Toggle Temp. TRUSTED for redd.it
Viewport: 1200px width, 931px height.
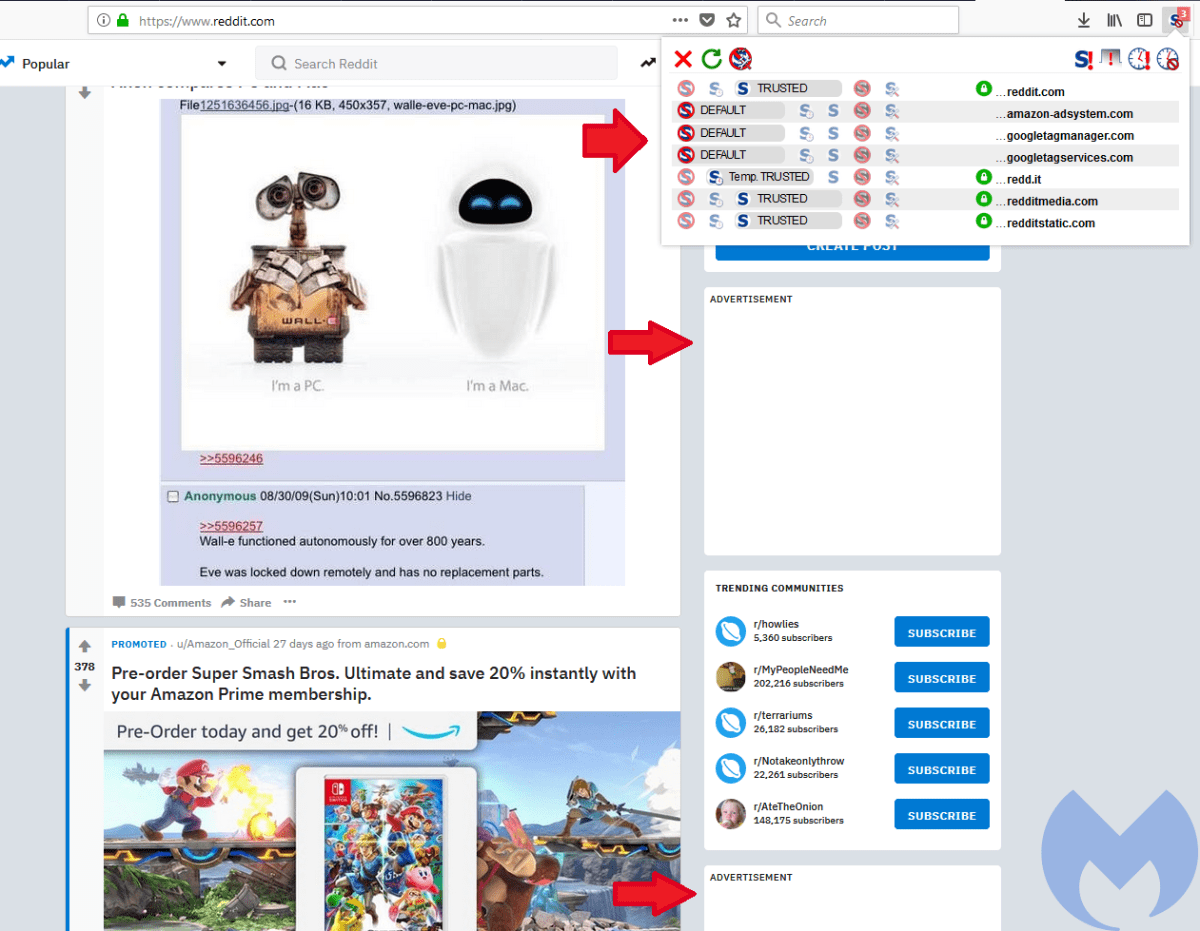(760, 176)
